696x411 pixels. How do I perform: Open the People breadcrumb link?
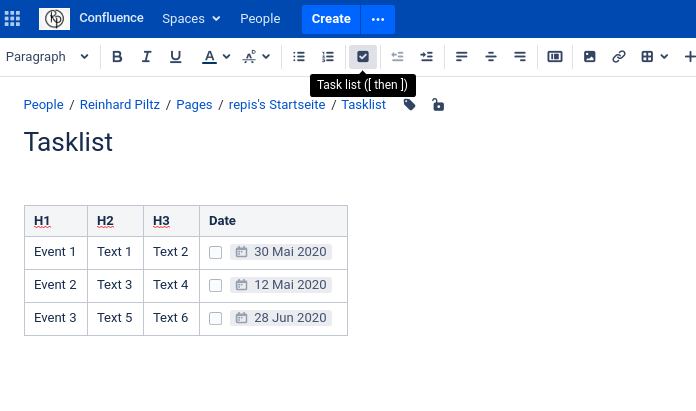click(x=44, y=105)
